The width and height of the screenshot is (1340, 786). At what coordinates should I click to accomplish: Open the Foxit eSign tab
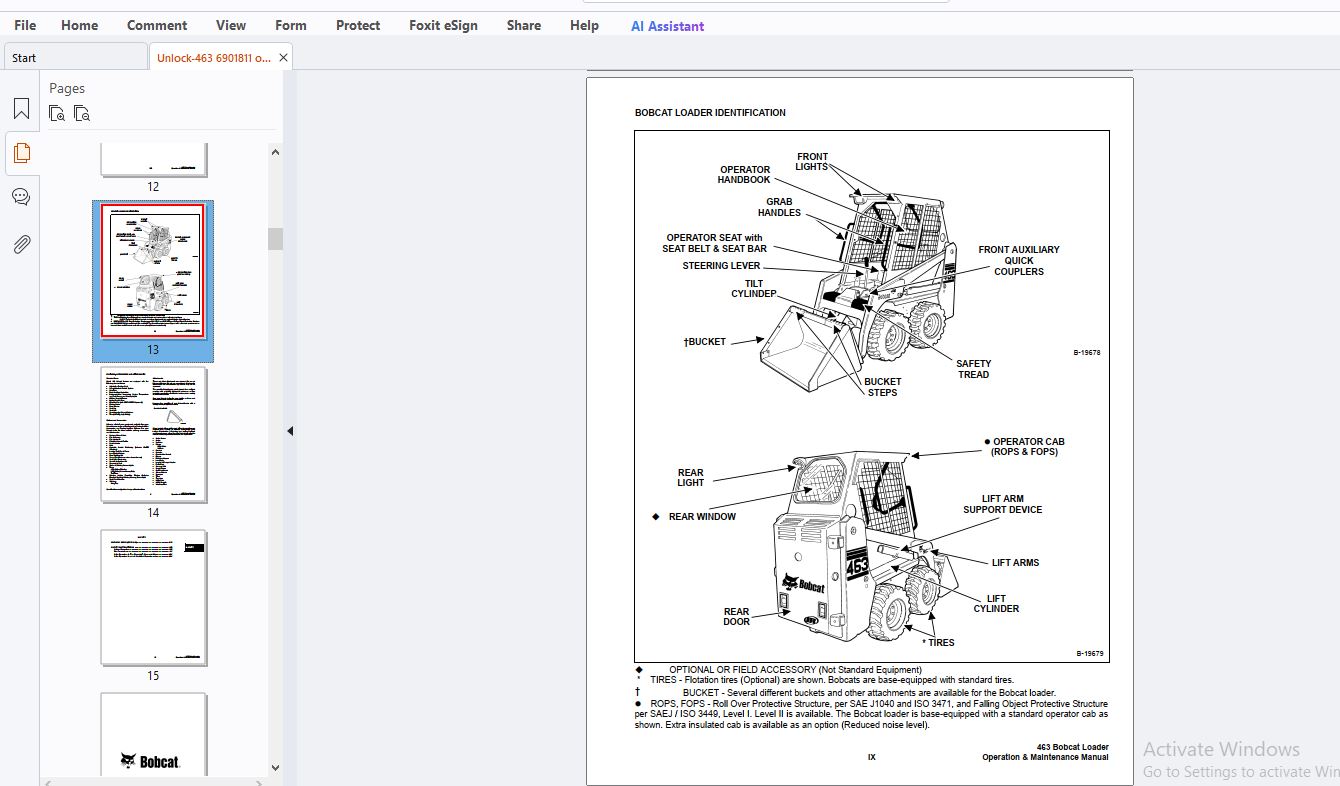point(445,25)
